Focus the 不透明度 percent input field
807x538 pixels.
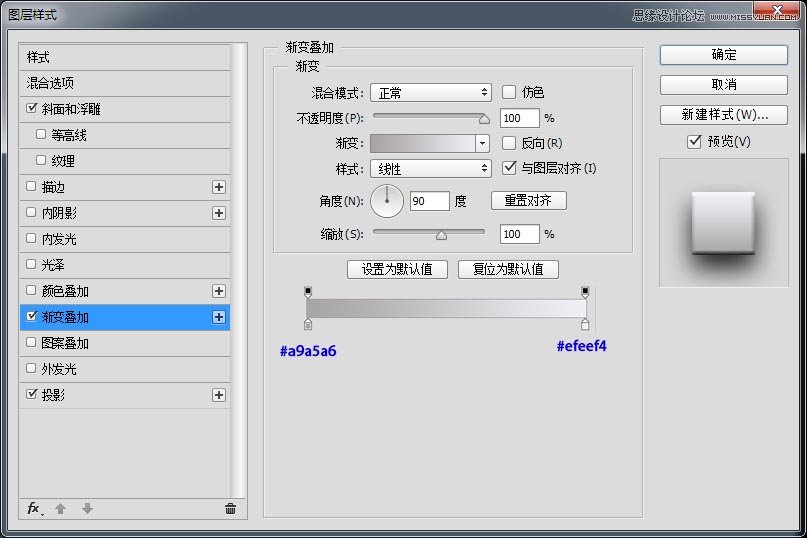(519, 118)
